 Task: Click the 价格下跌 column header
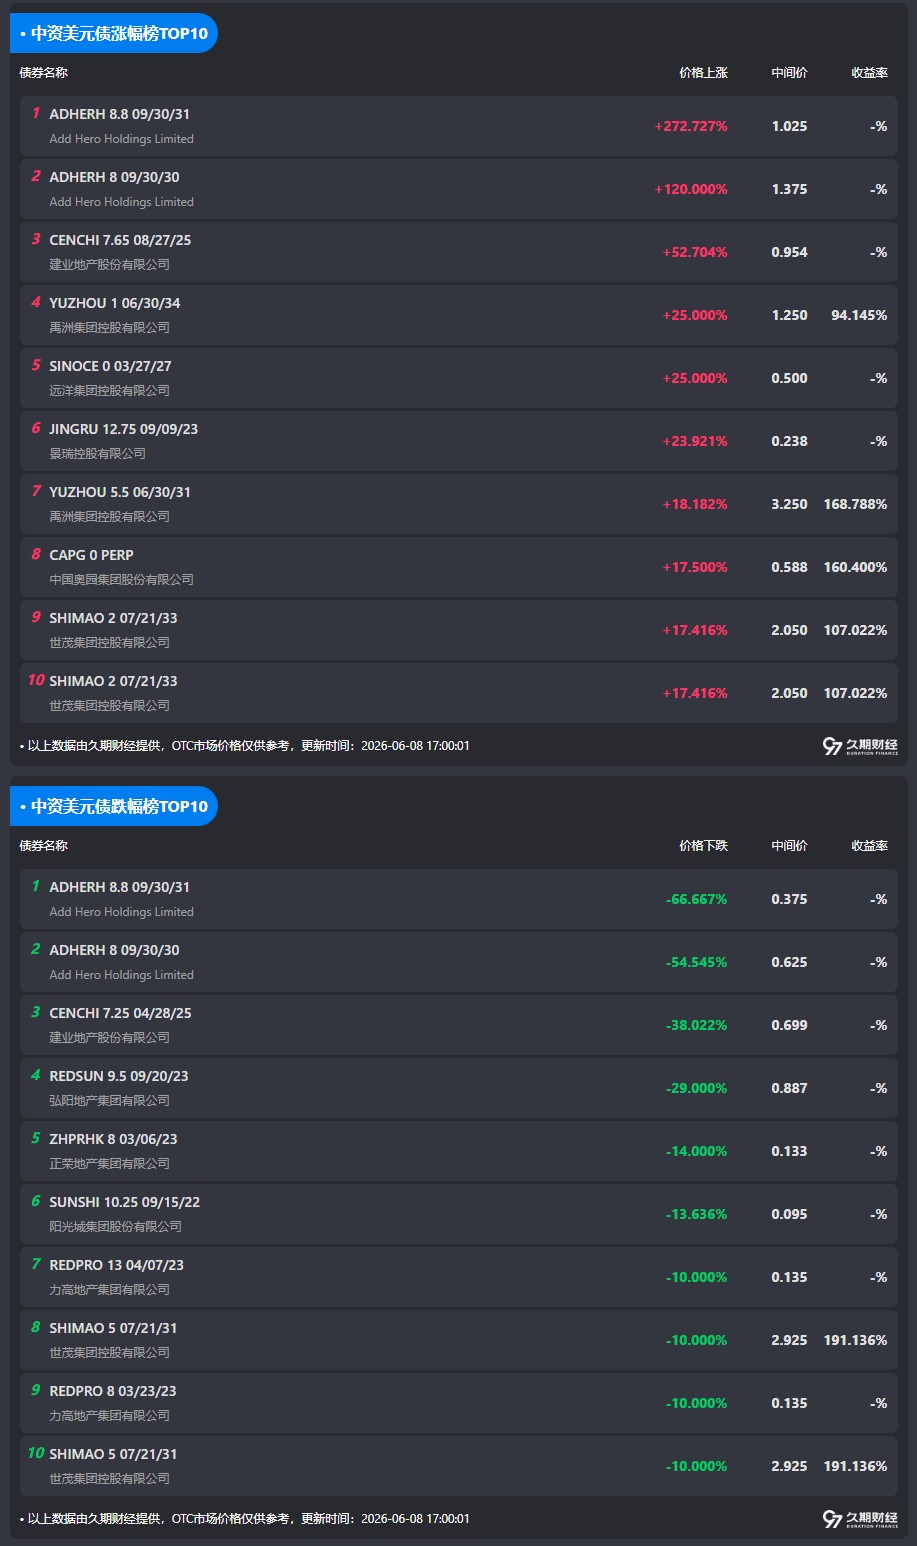(703, 846)
